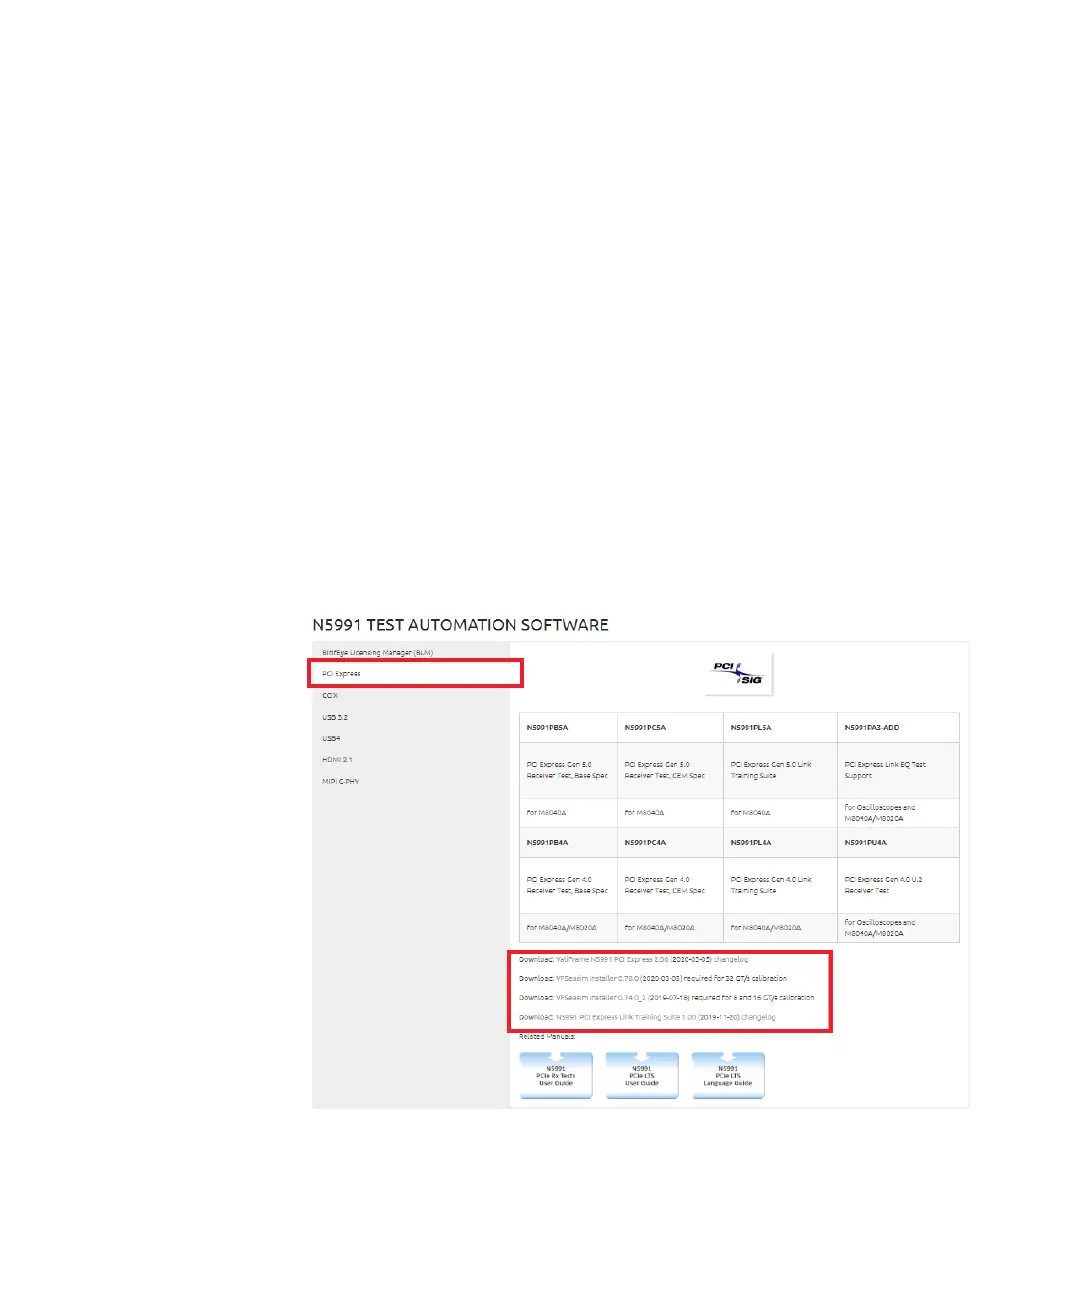Click 'PCI Express Gen 4.0 Receiver Test, CEM Spec' cell
The height and width of the screenshot is (1296, 1080).
click(x=670, y=885)
